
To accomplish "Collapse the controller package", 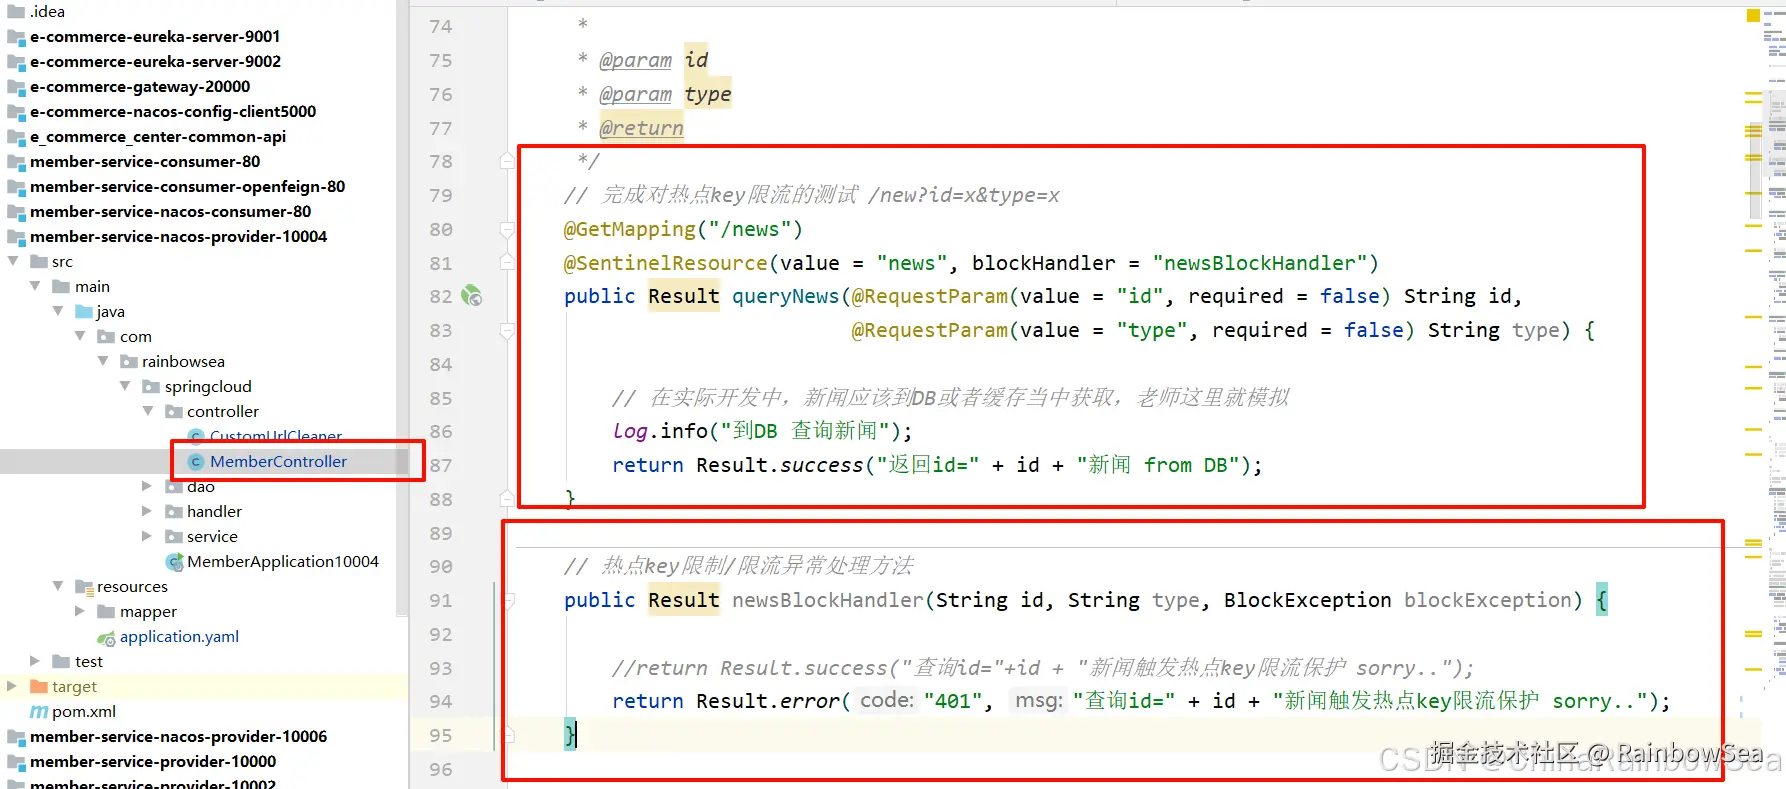I will click(x=148, y=411).
